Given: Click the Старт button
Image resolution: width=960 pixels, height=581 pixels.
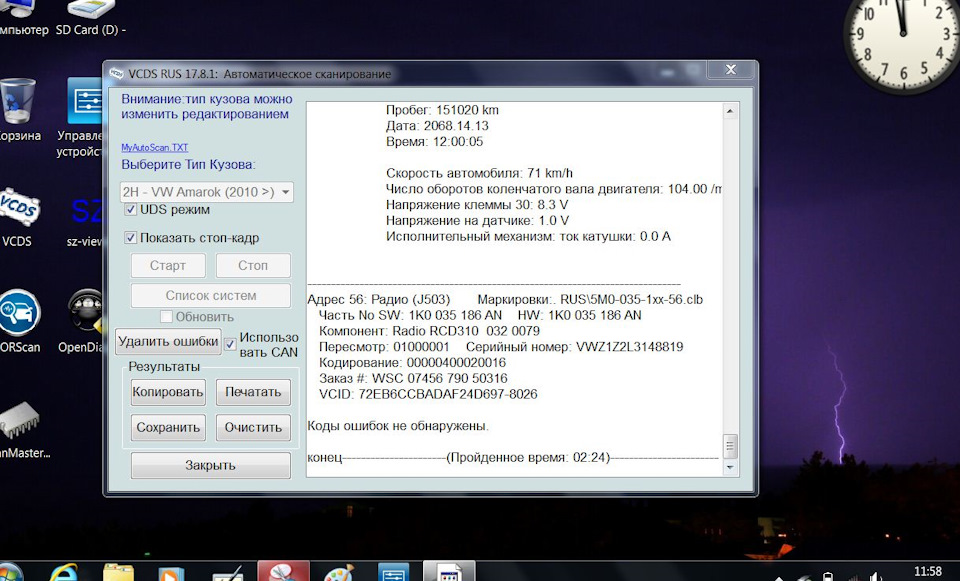Looking at the screenshot, I should click(168, 266).
